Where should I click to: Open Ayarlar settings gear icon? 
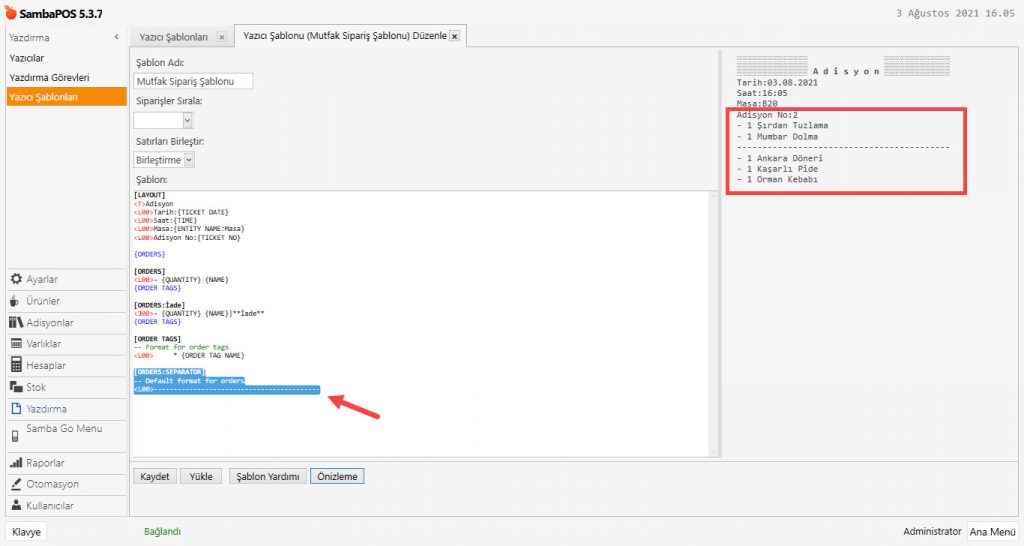(16, 279)
